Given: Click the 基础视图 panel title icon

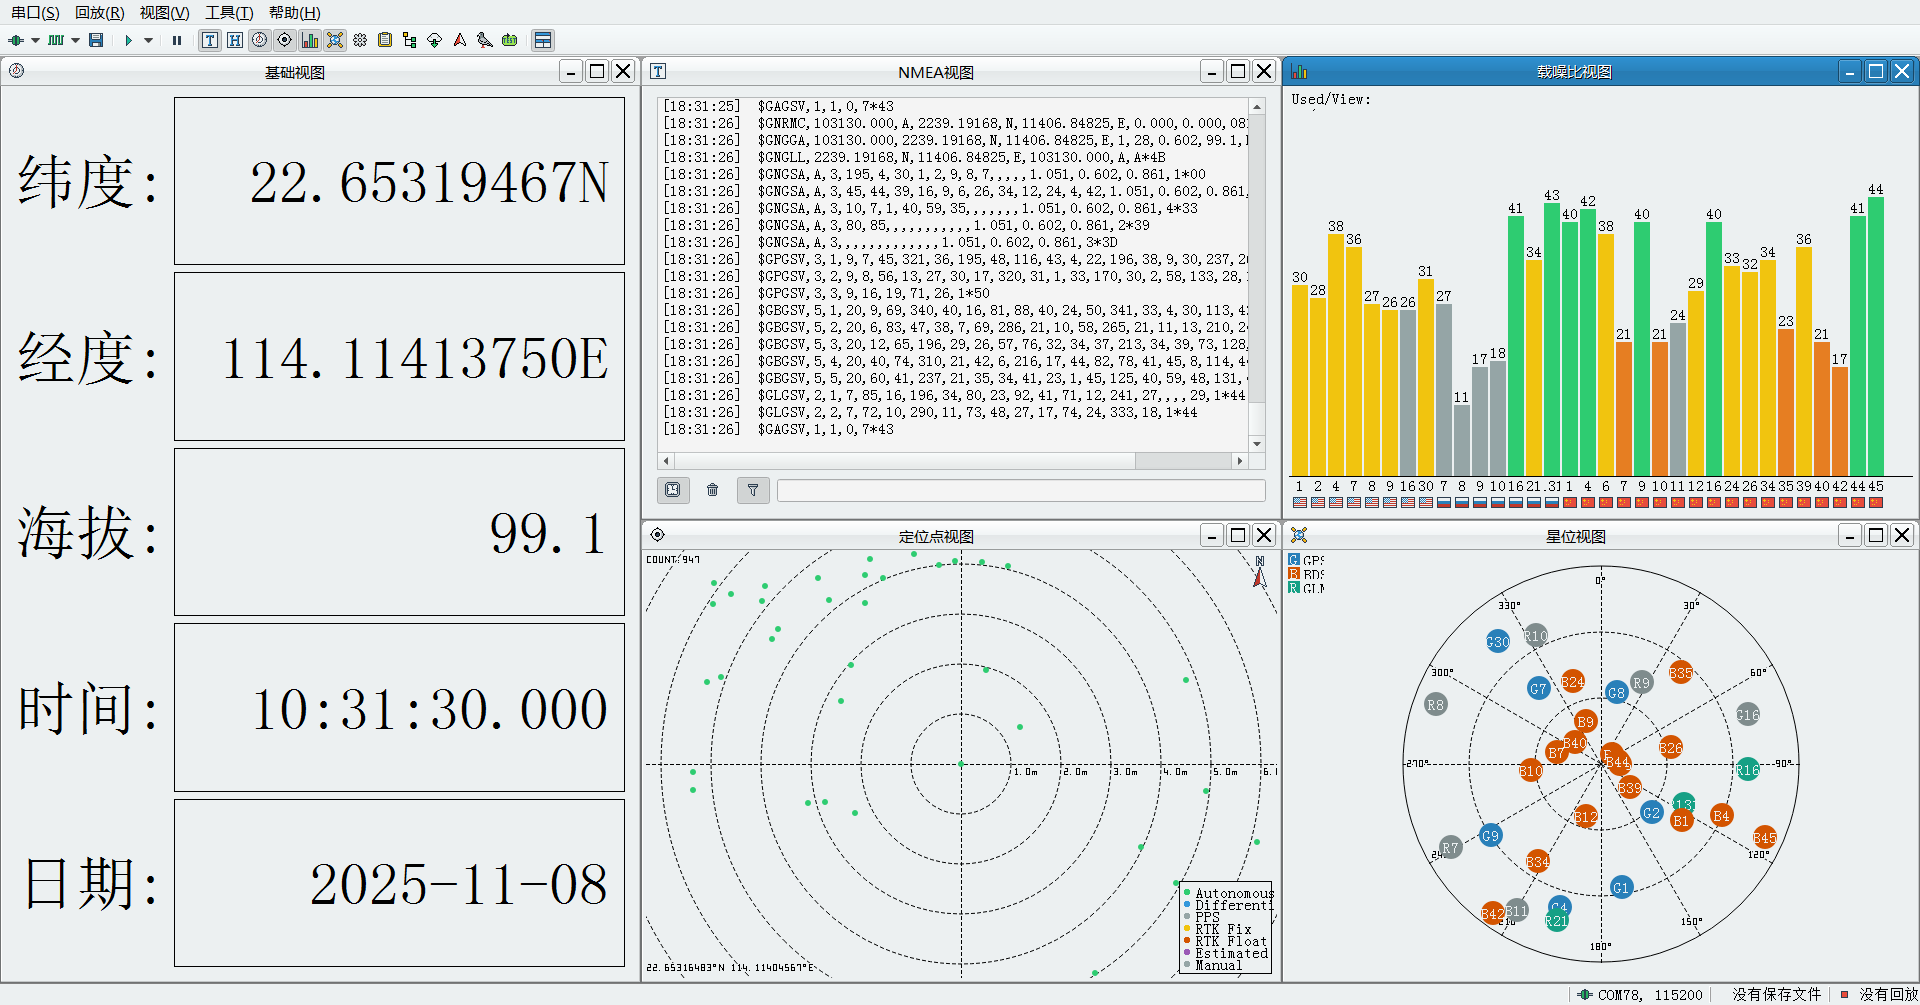Looking at the screenshot, I should [x=16, y=71].
